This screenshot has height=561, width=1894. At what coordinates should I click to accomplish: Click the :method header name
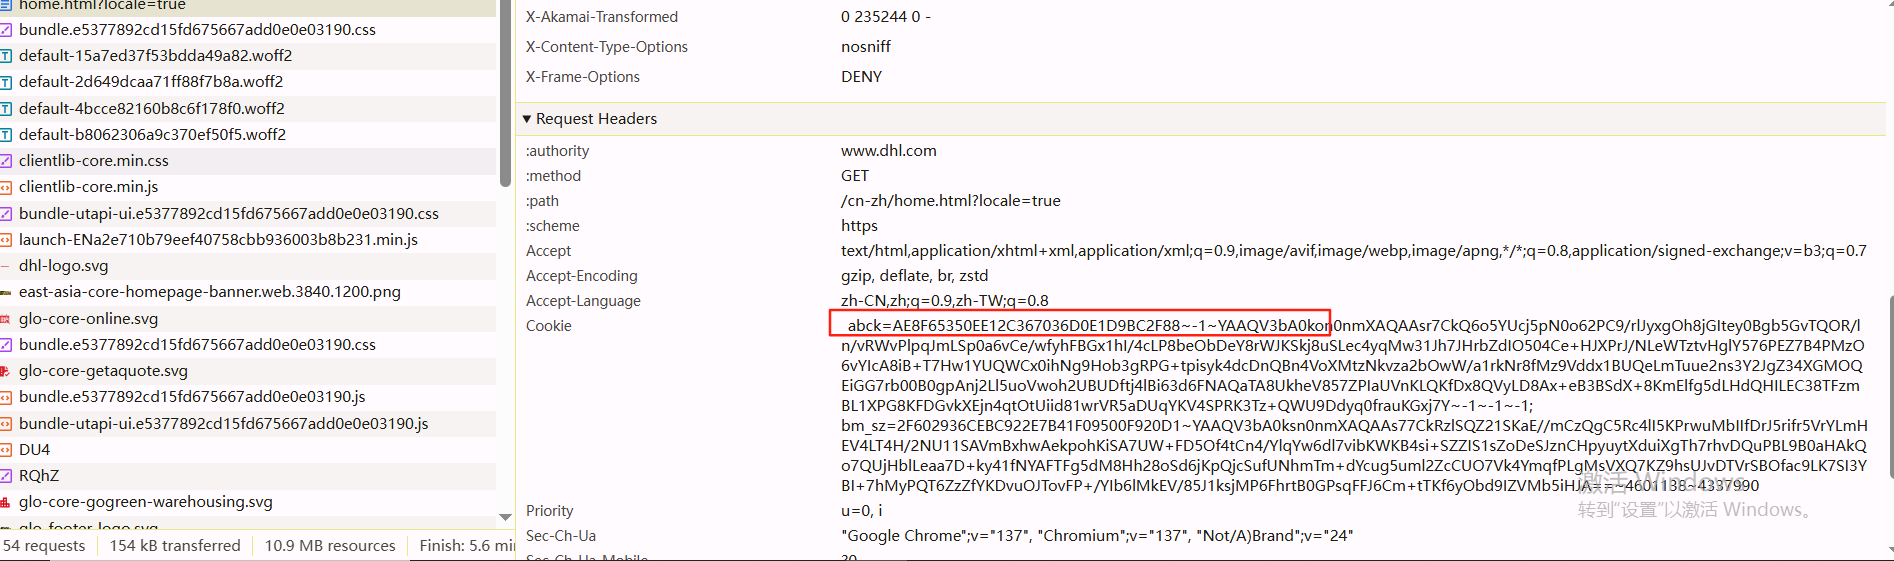[554, 176]
